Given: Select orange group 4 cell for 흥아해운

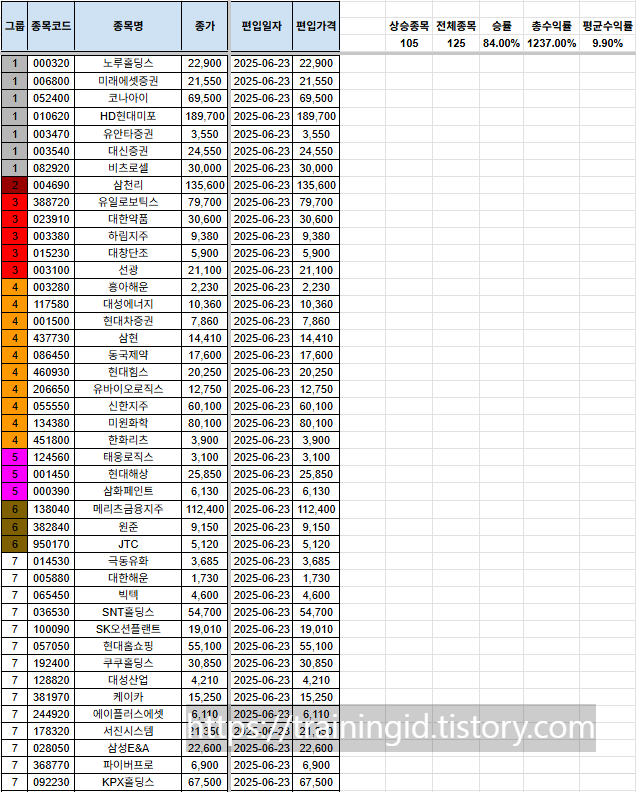Looking at the screenshot, I should point(15,287).
